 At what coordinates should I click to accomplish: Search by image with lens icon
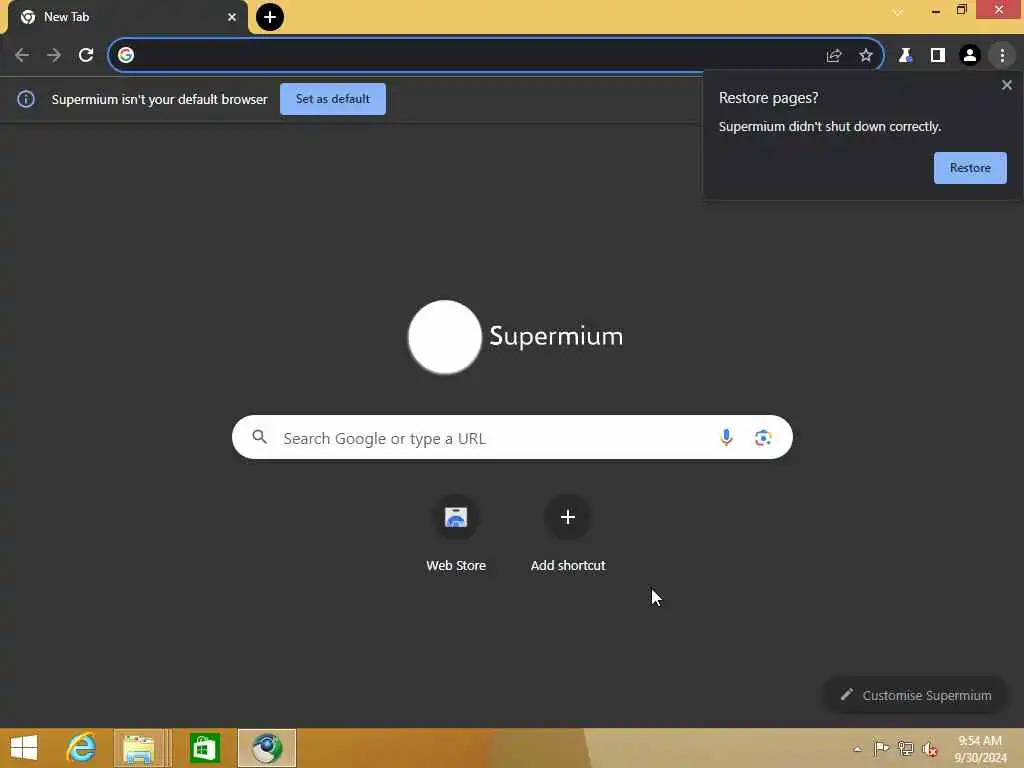tap(763, 438)
